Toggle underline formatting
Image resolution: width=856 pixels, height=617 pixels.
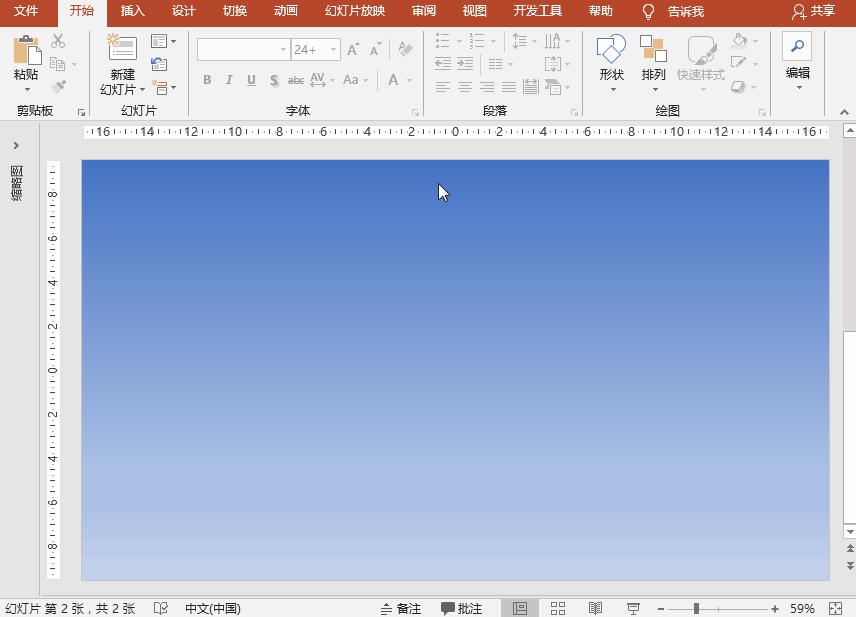pyautogui.click(x=250, y=81)
